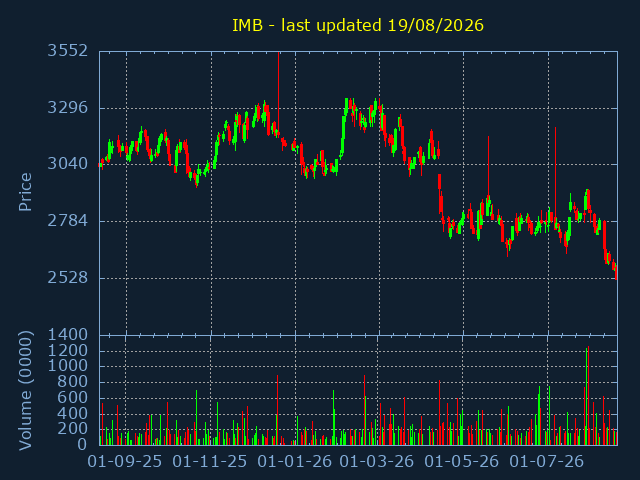Click the 01-09-25 date label
Screen dimensions: 640x480
click(x=125, y=462)
